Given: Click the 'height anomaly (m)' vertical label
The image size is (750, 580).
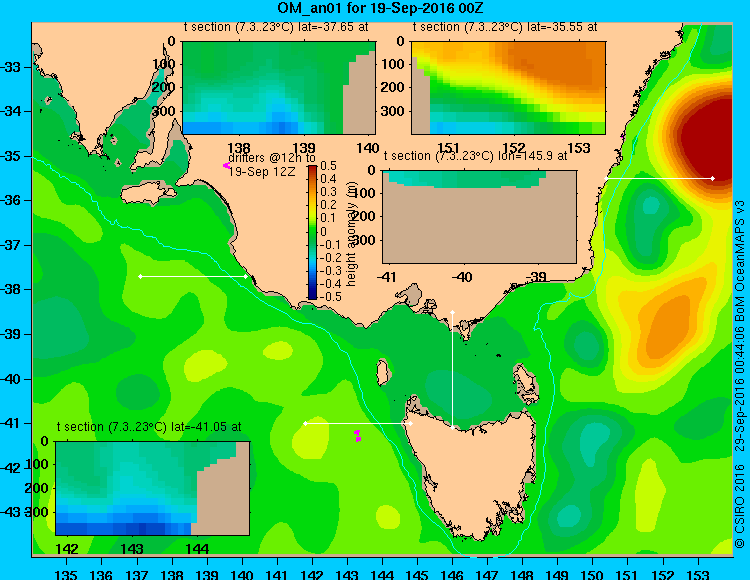Looking at the screenshot, I should coord(351,235).
